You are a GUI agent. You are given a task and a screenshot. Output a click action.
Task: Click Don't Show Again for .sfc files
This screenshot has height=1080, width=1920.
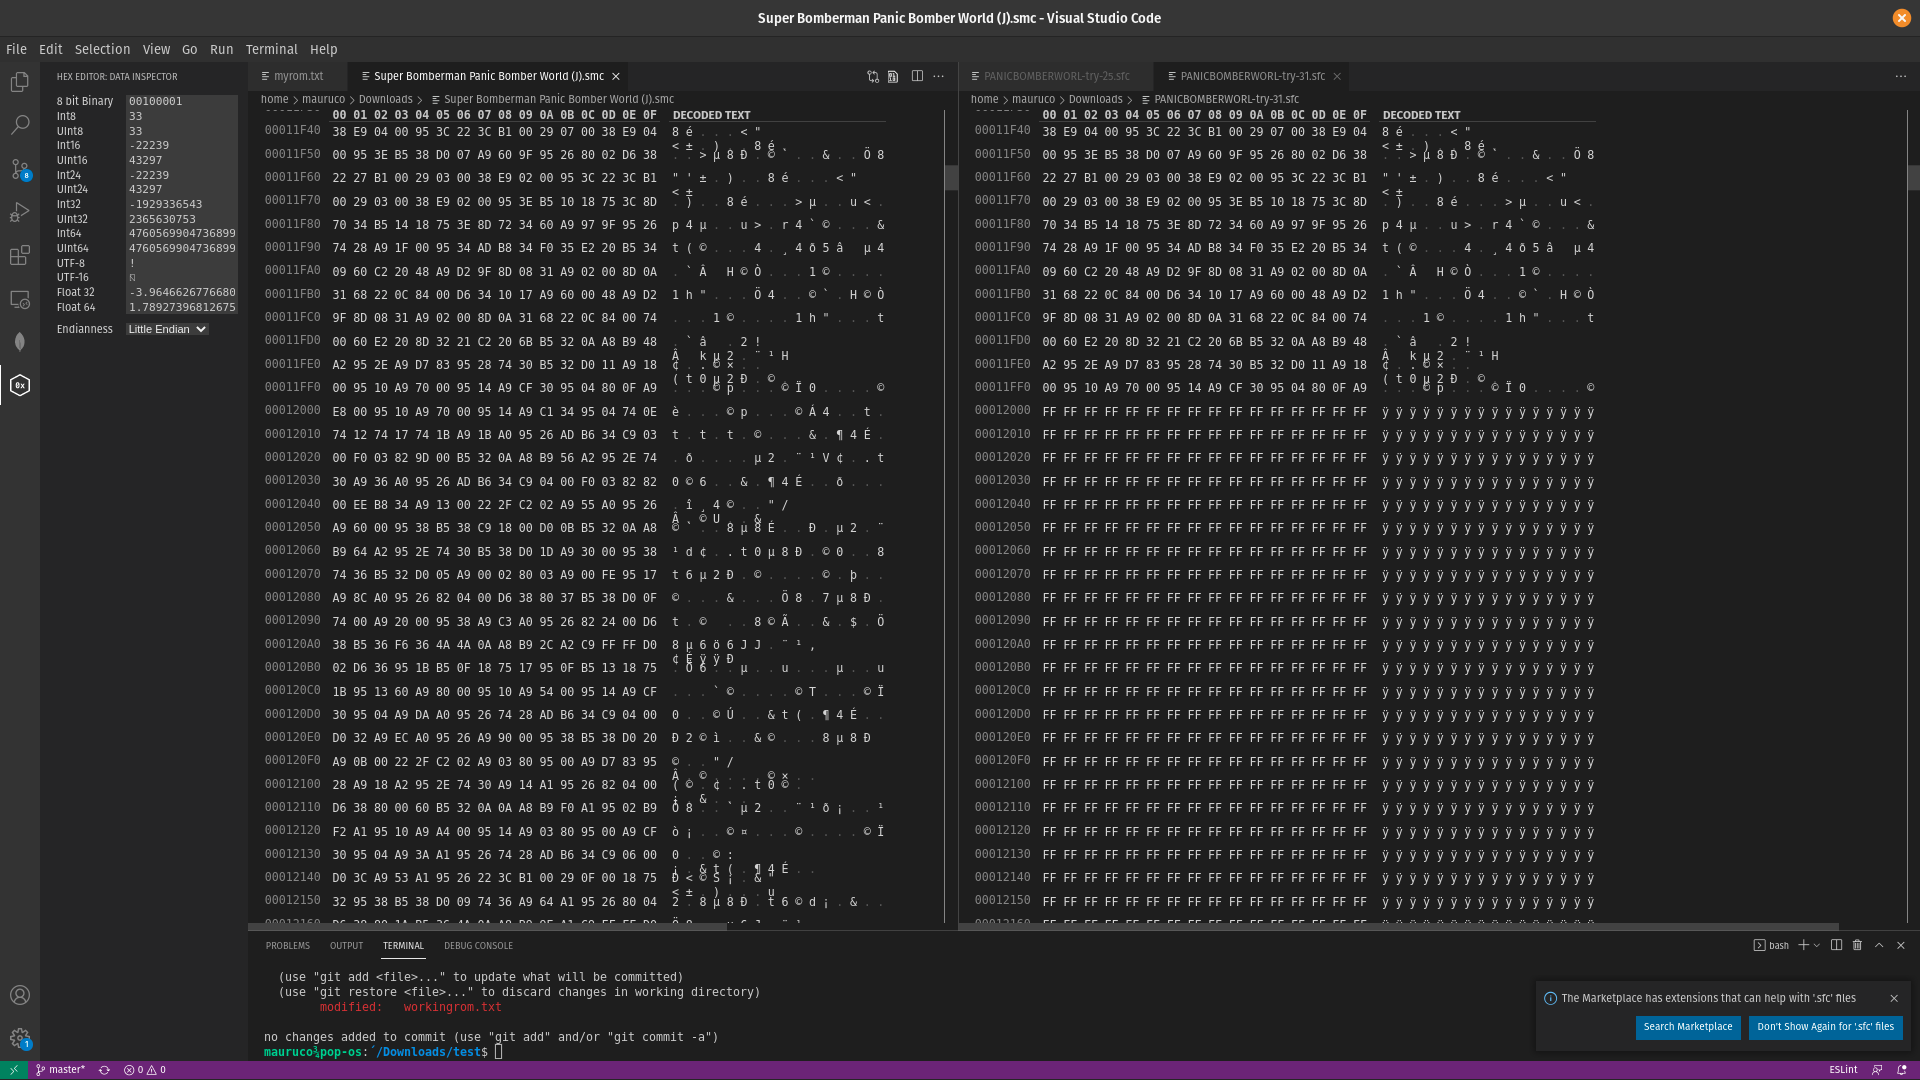coord(1825,1027)
